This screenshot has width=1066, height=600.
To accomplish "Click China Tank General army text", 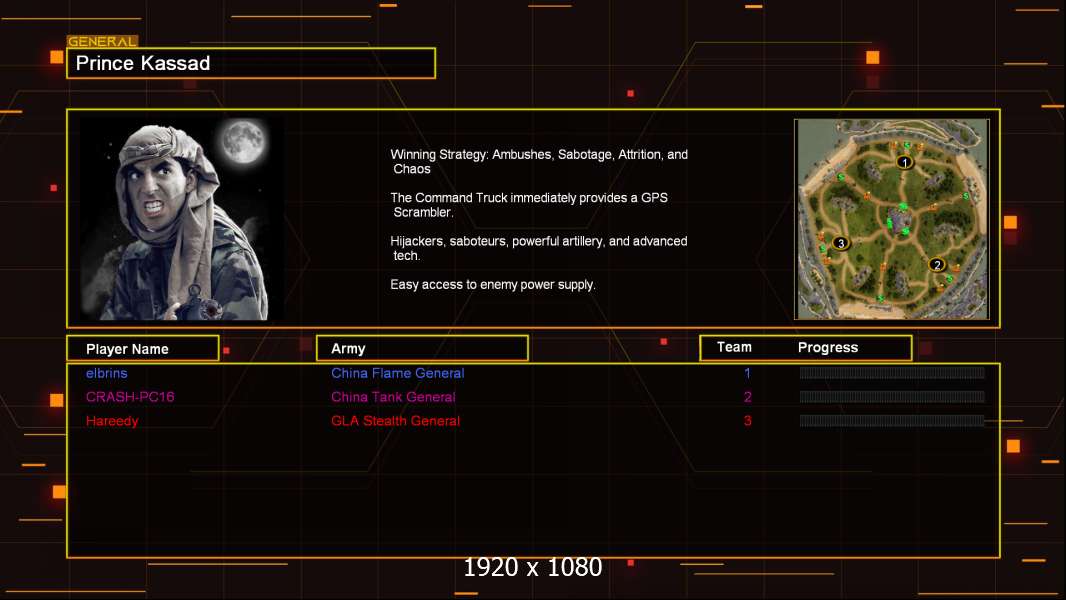I will click(393, 397).
